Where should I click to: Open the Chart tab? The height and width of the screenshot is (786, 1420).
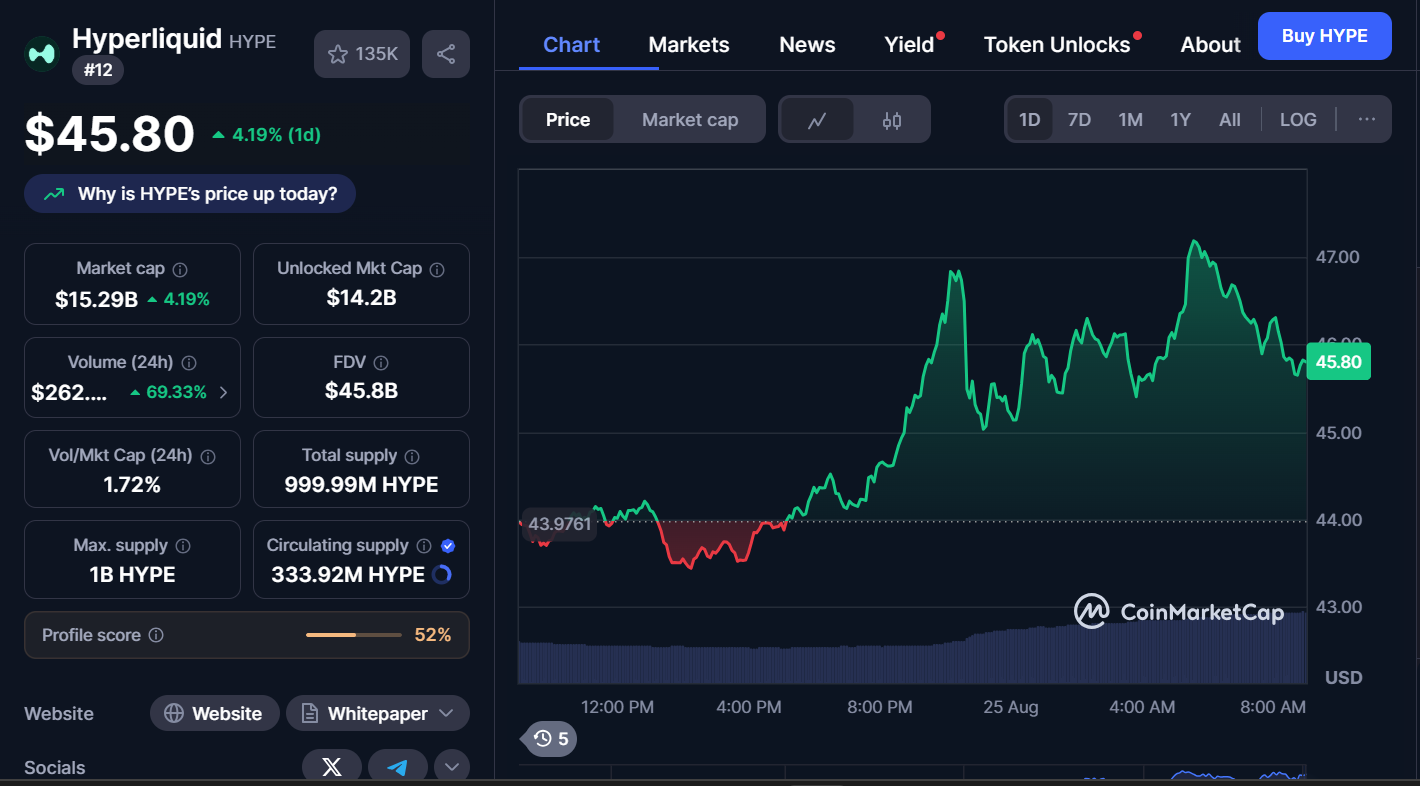click(572, 45)
